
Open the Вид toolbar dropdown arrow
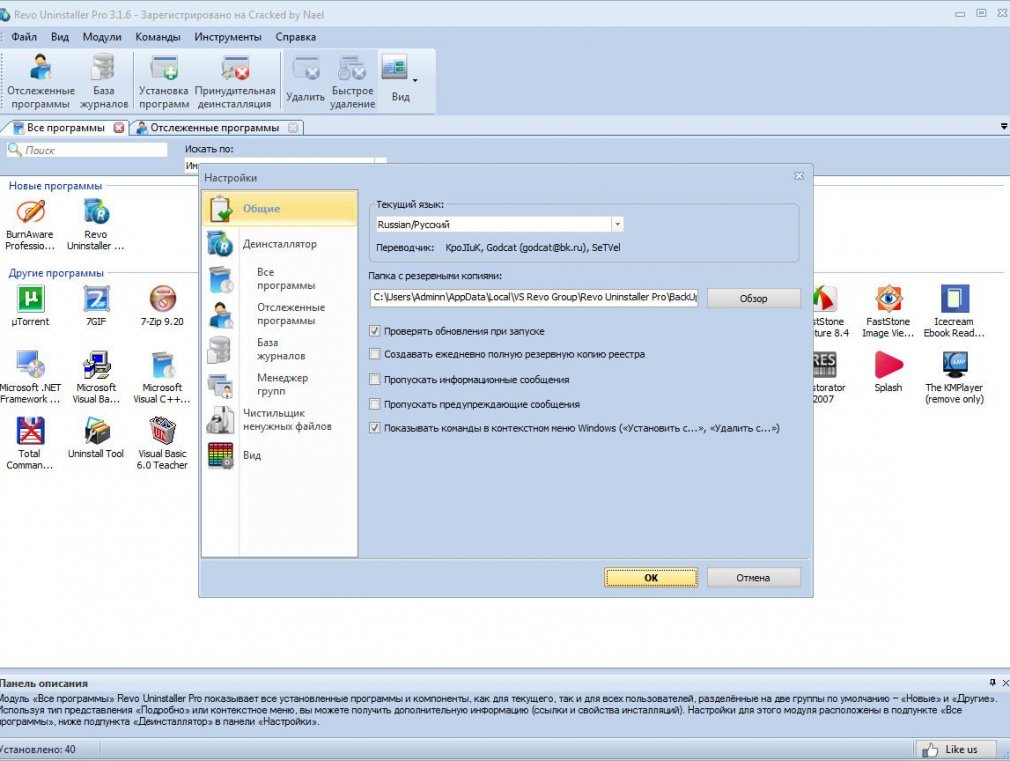415,81
